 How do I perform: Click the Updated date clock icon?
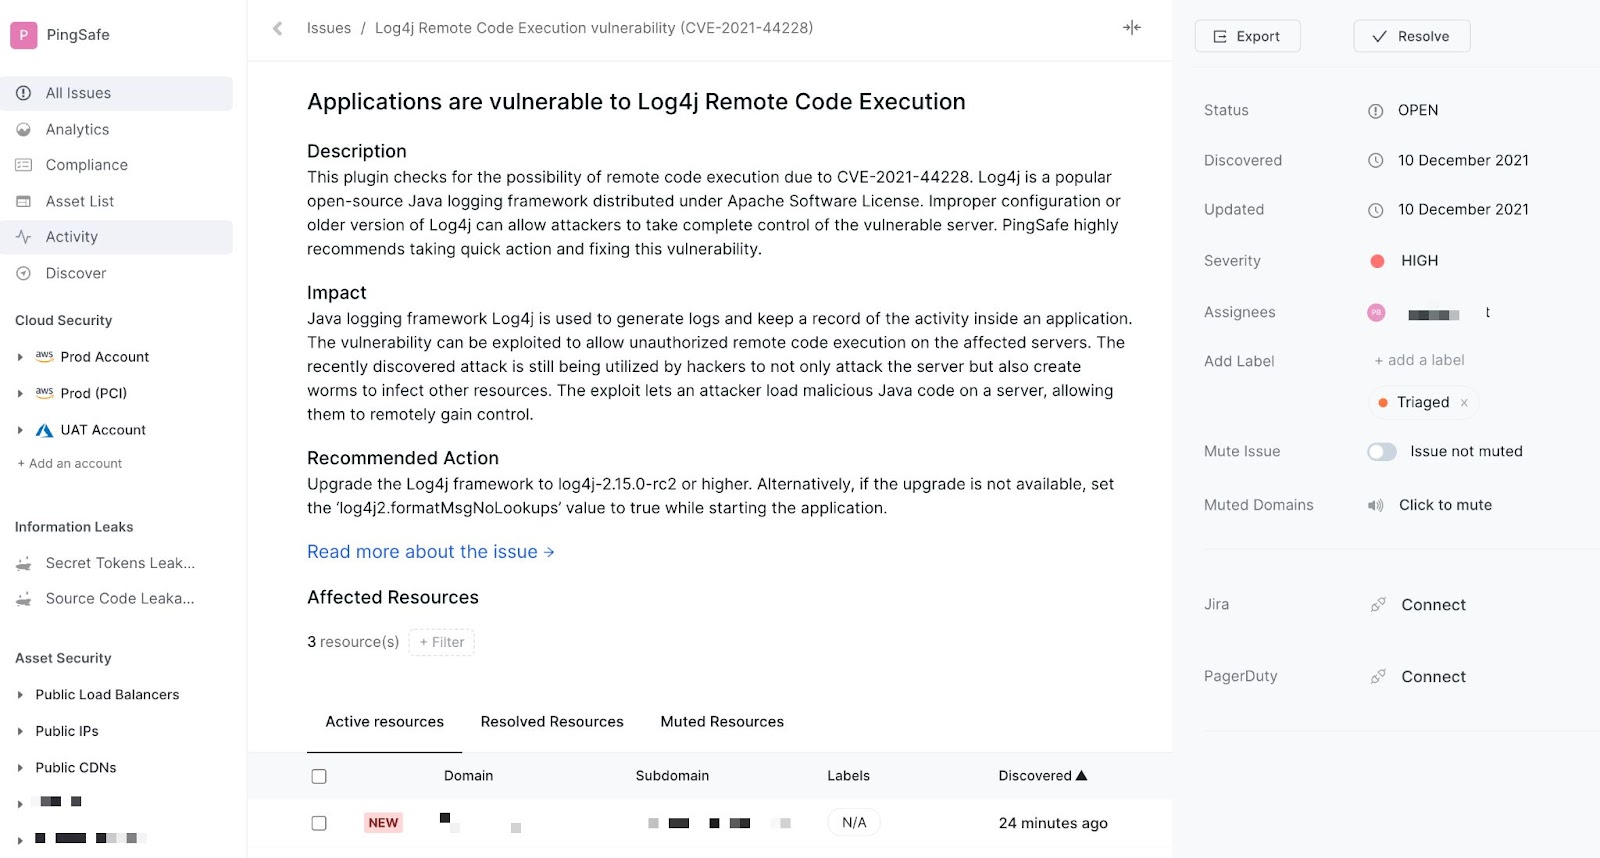1376,210
